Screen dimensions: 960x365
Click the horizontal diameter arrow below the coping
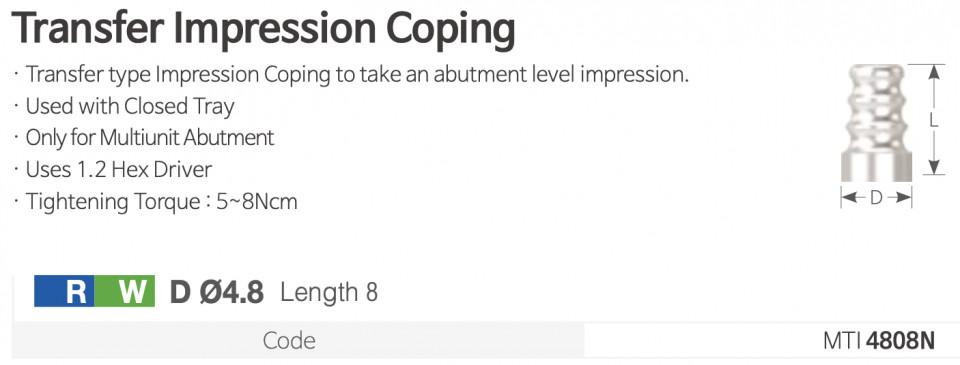(876, 198)
